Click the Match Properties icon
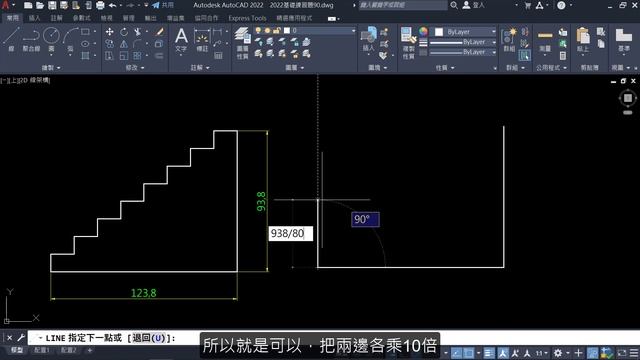 408,42
